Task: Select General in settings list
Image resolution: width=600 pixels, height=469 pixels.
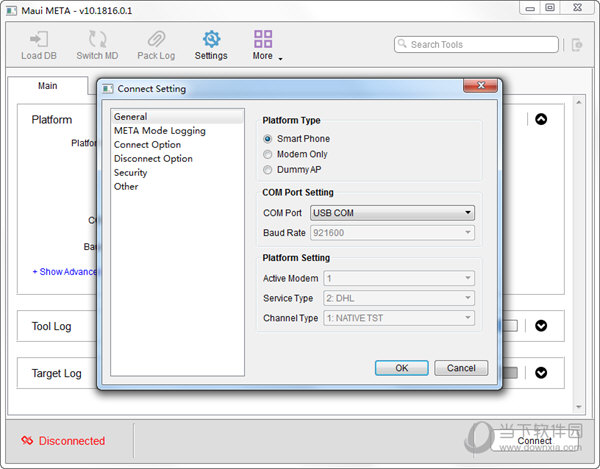Action: pyautogui.click(x=177, y=117)
